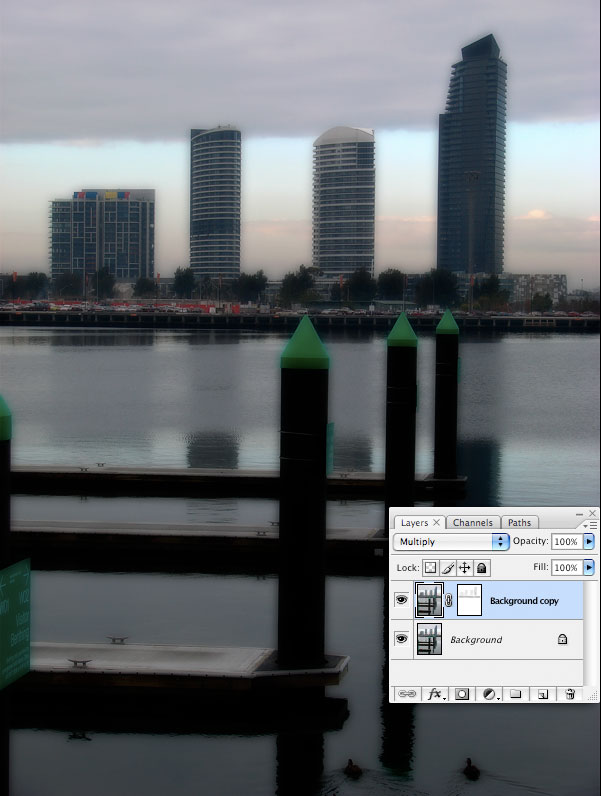The height and width of the screenshot is (796, 601).
Task: Create a new layer group folder
Action: click(x=516, y=693)
